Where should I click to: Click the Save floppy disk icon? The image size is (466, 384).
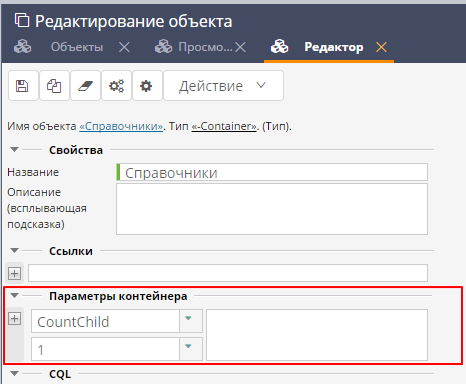click(x=23, y=86)
